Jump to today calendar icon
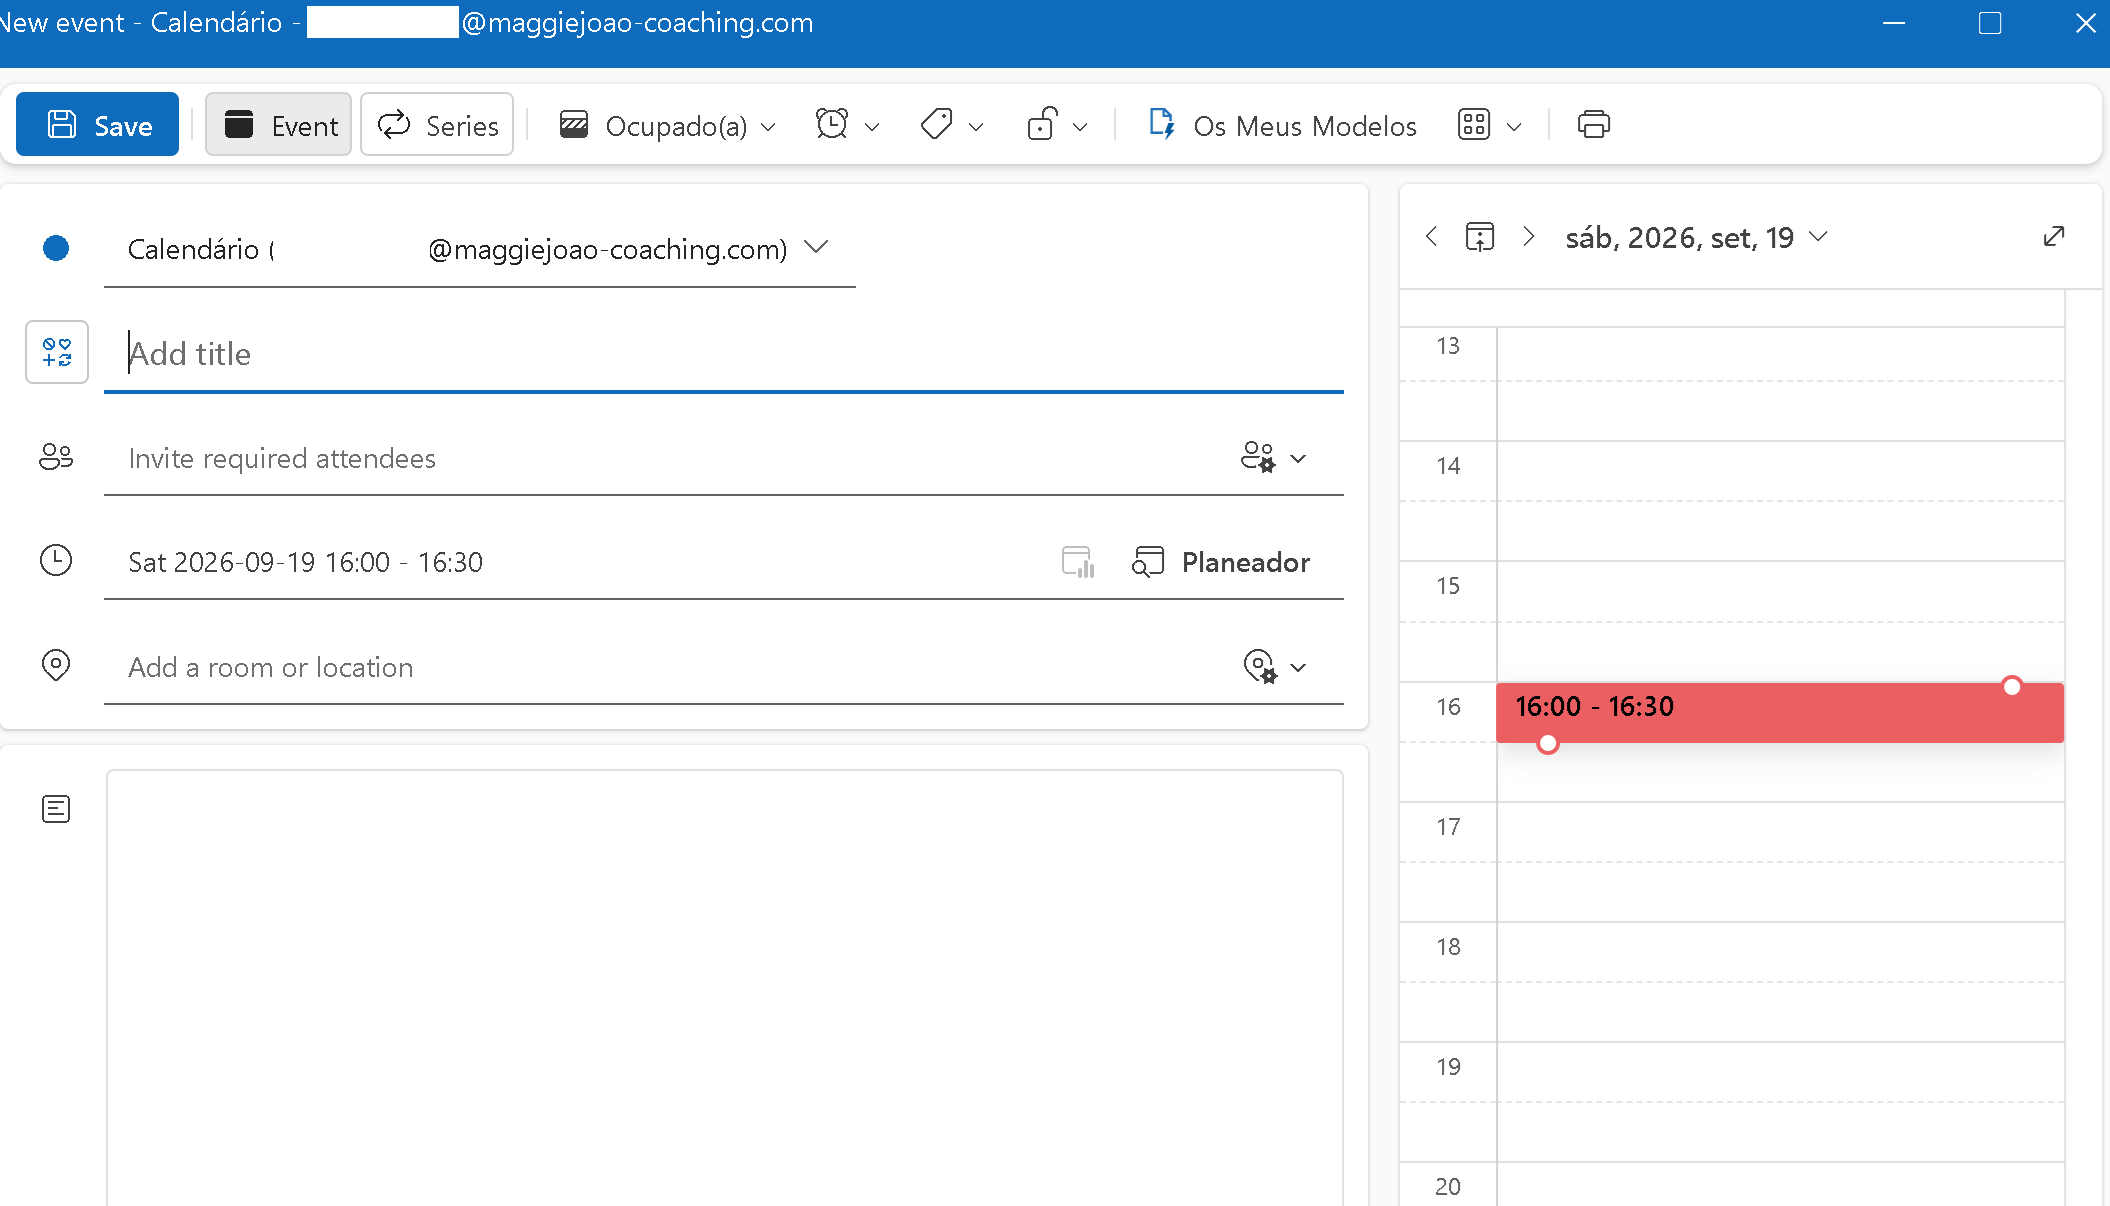2110x1206 pixels. (x=1480, y=237)
